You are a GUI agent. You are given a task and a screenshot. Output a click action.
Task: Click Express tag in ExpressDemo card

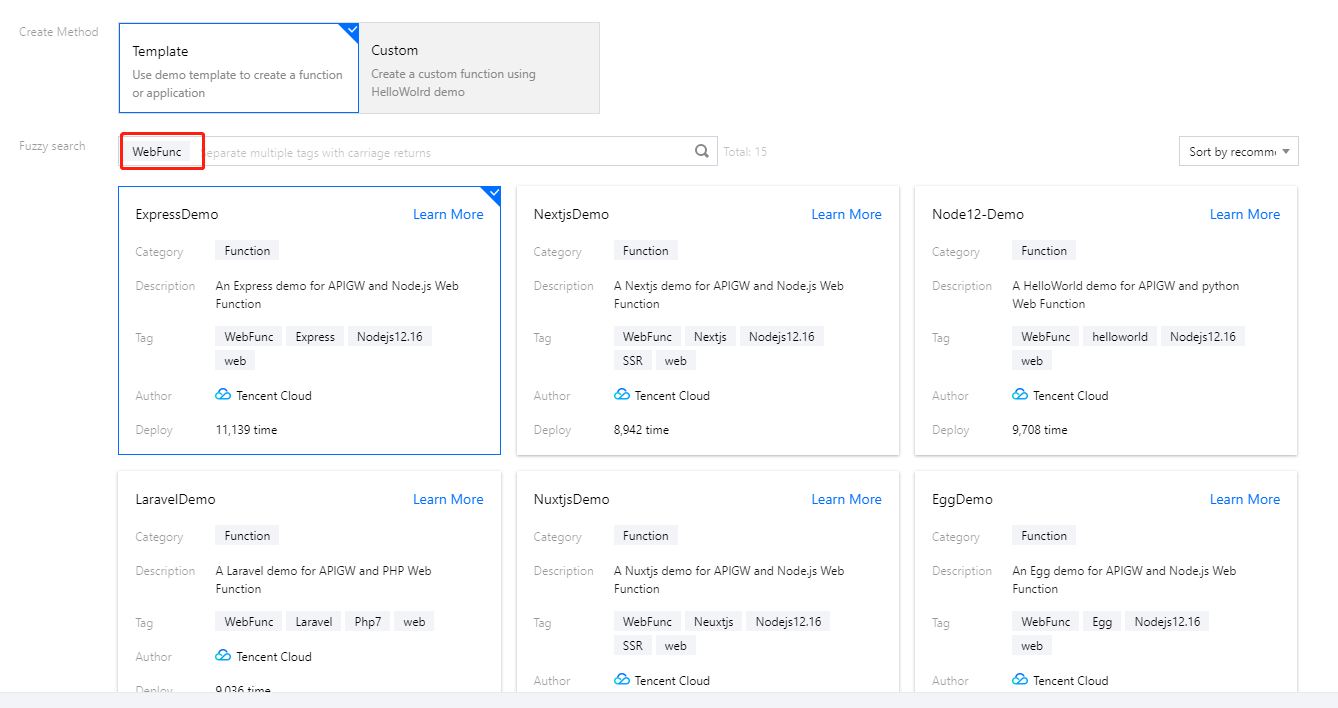point(315,337)
